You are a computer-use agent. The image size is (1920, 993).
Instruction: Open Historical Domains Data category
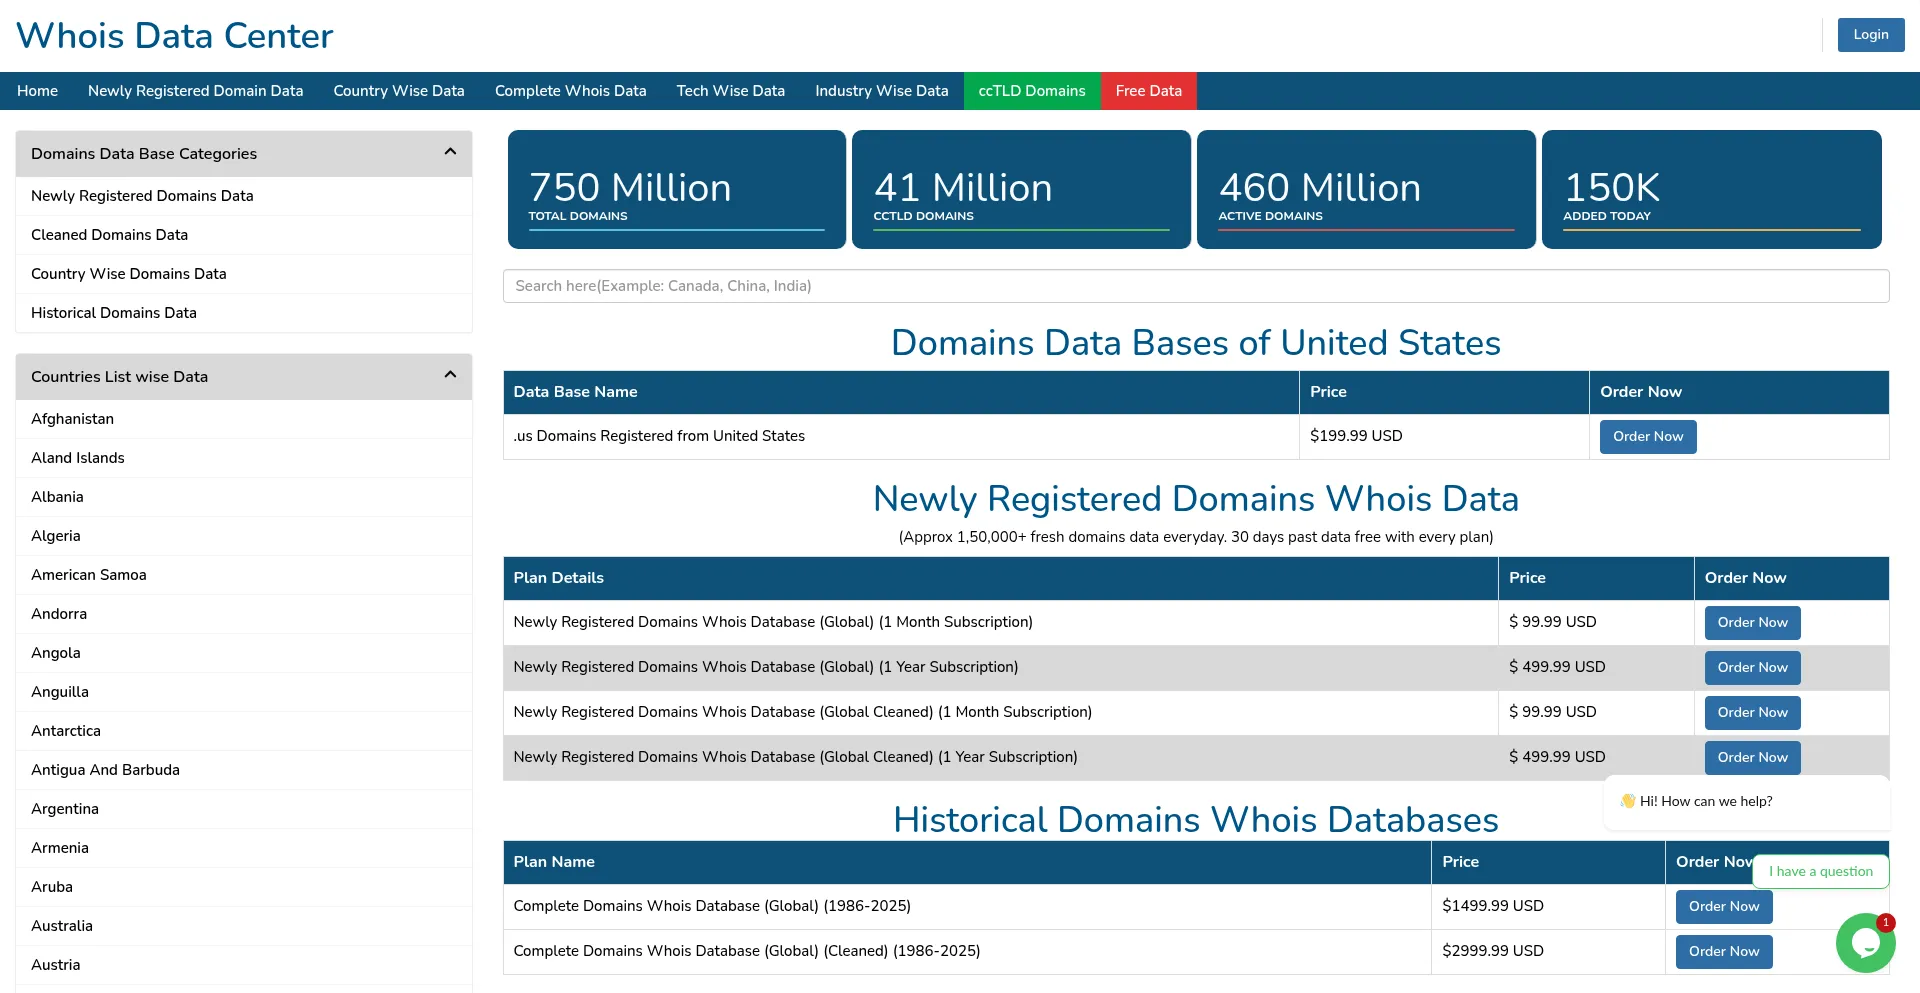(244, 313)
